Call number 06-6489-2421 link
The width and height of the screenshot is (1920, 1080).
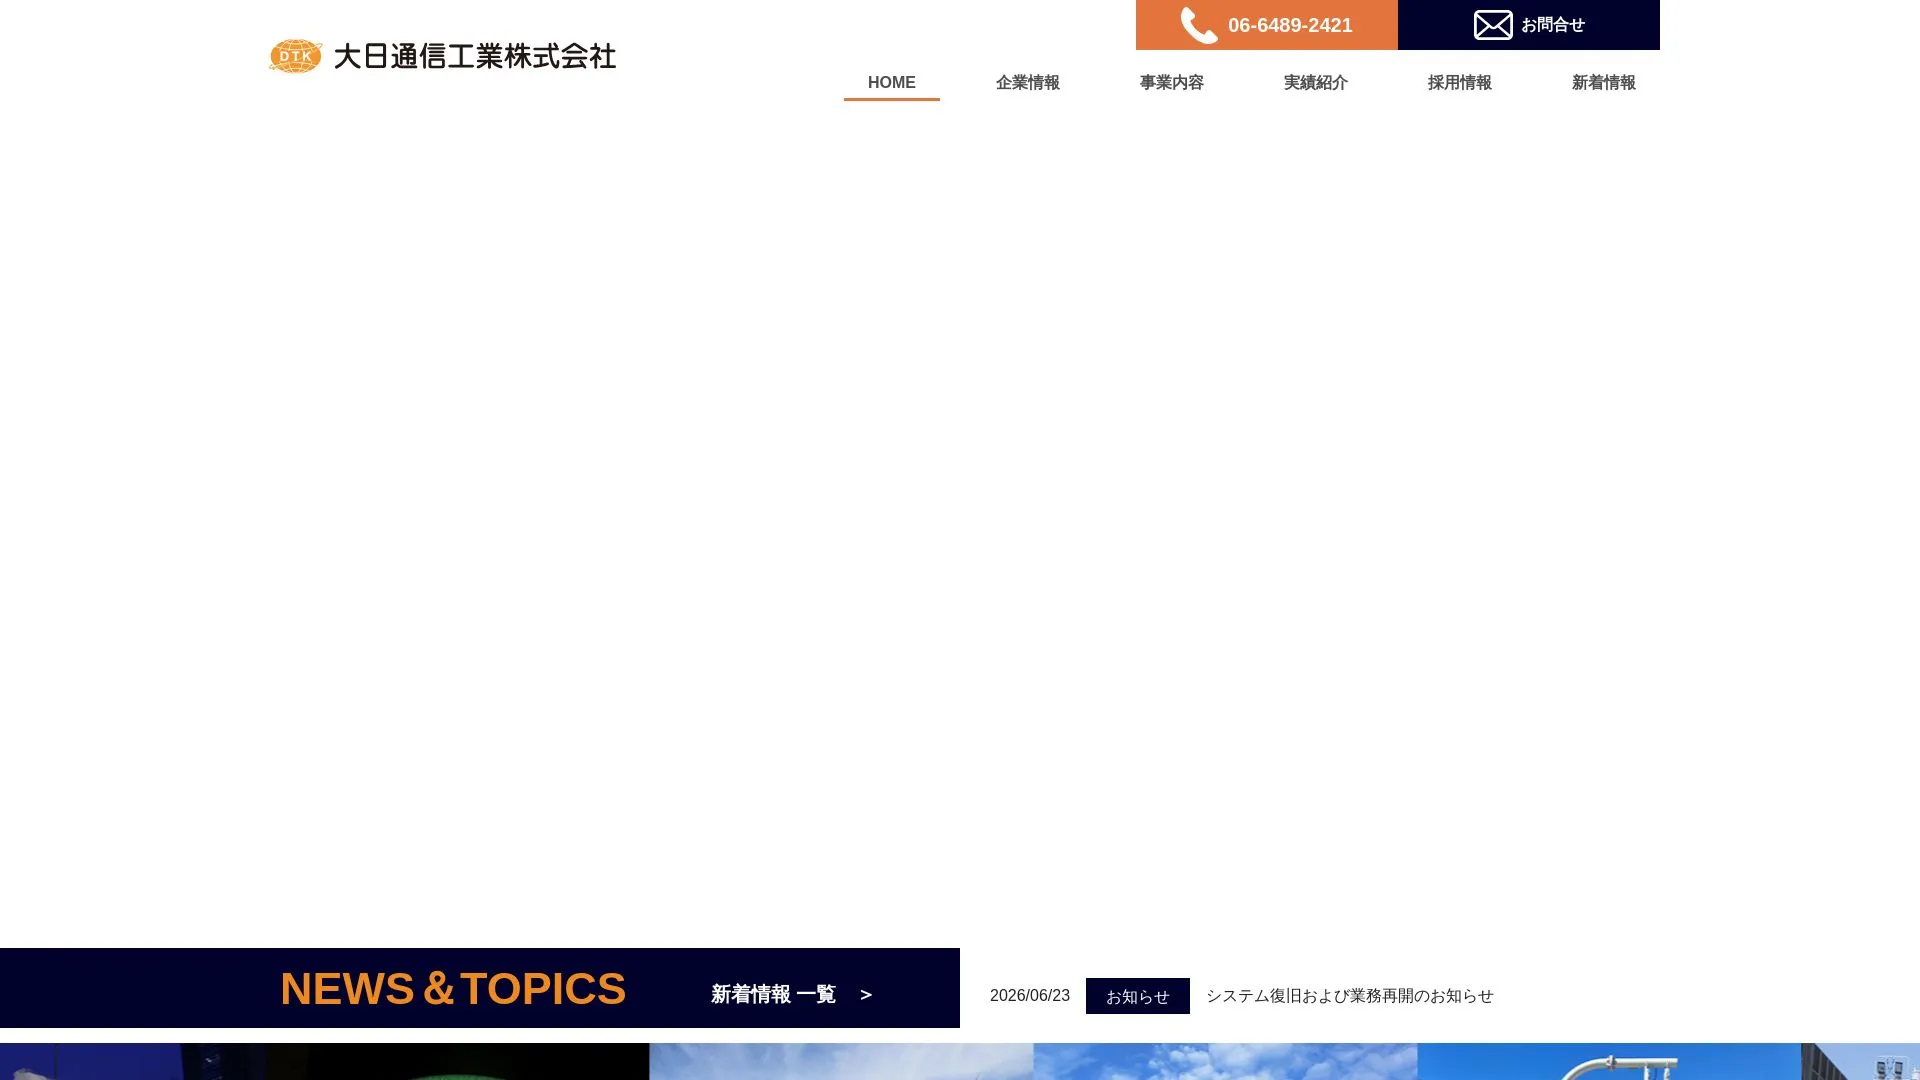1267,25
